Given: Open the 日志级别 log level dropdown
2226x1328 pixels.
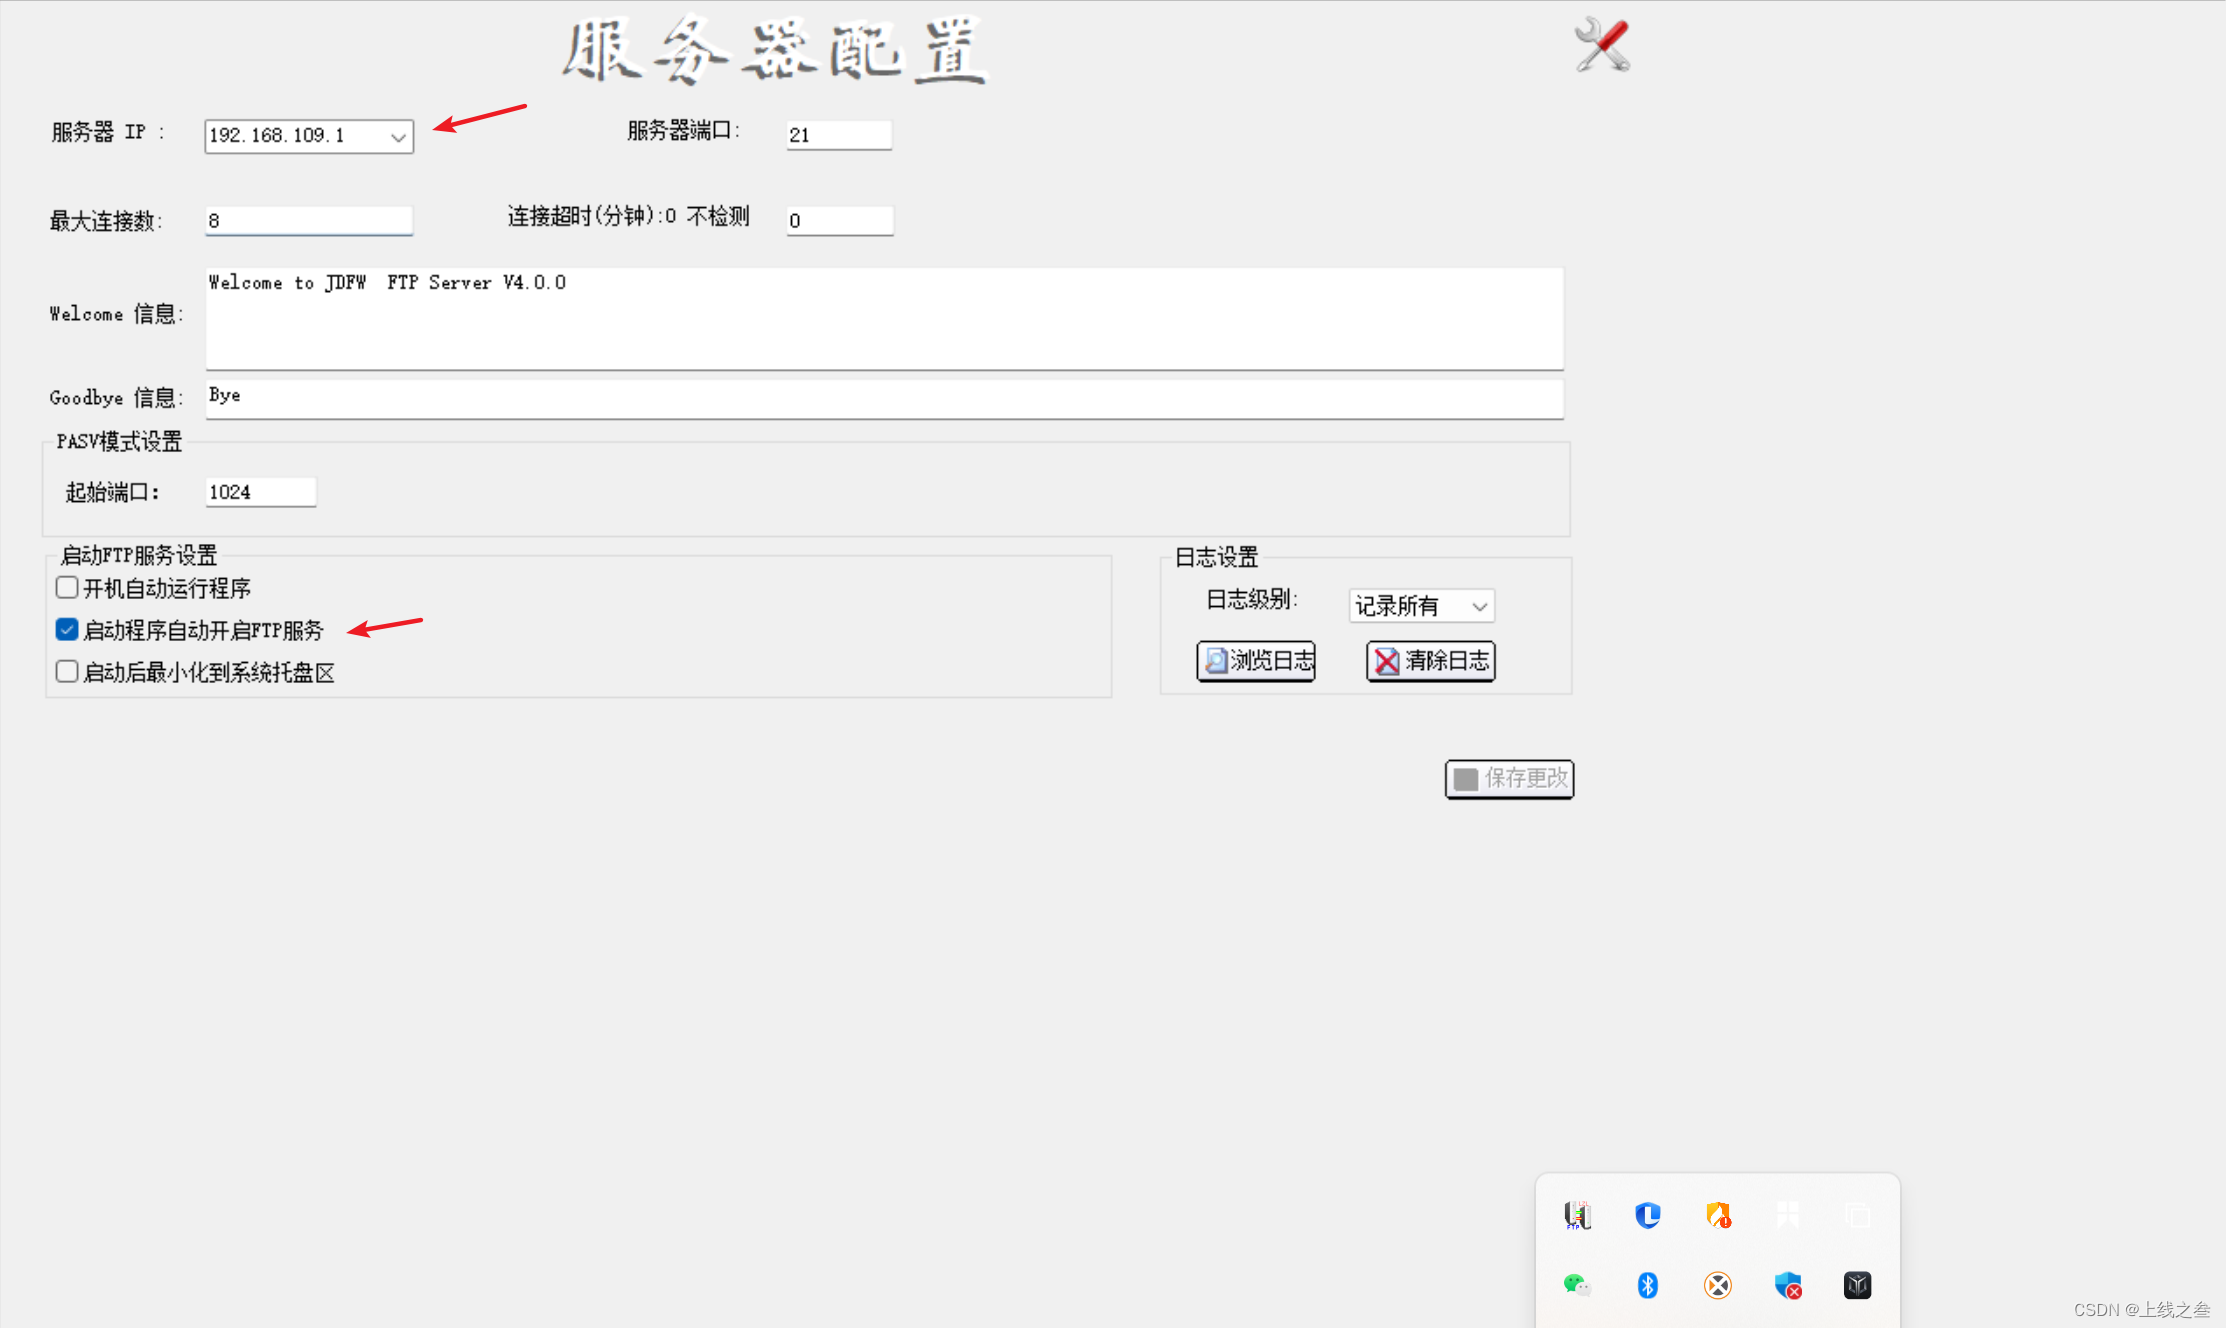Looking at the screenshot, I should click(x=1479, y=606).
